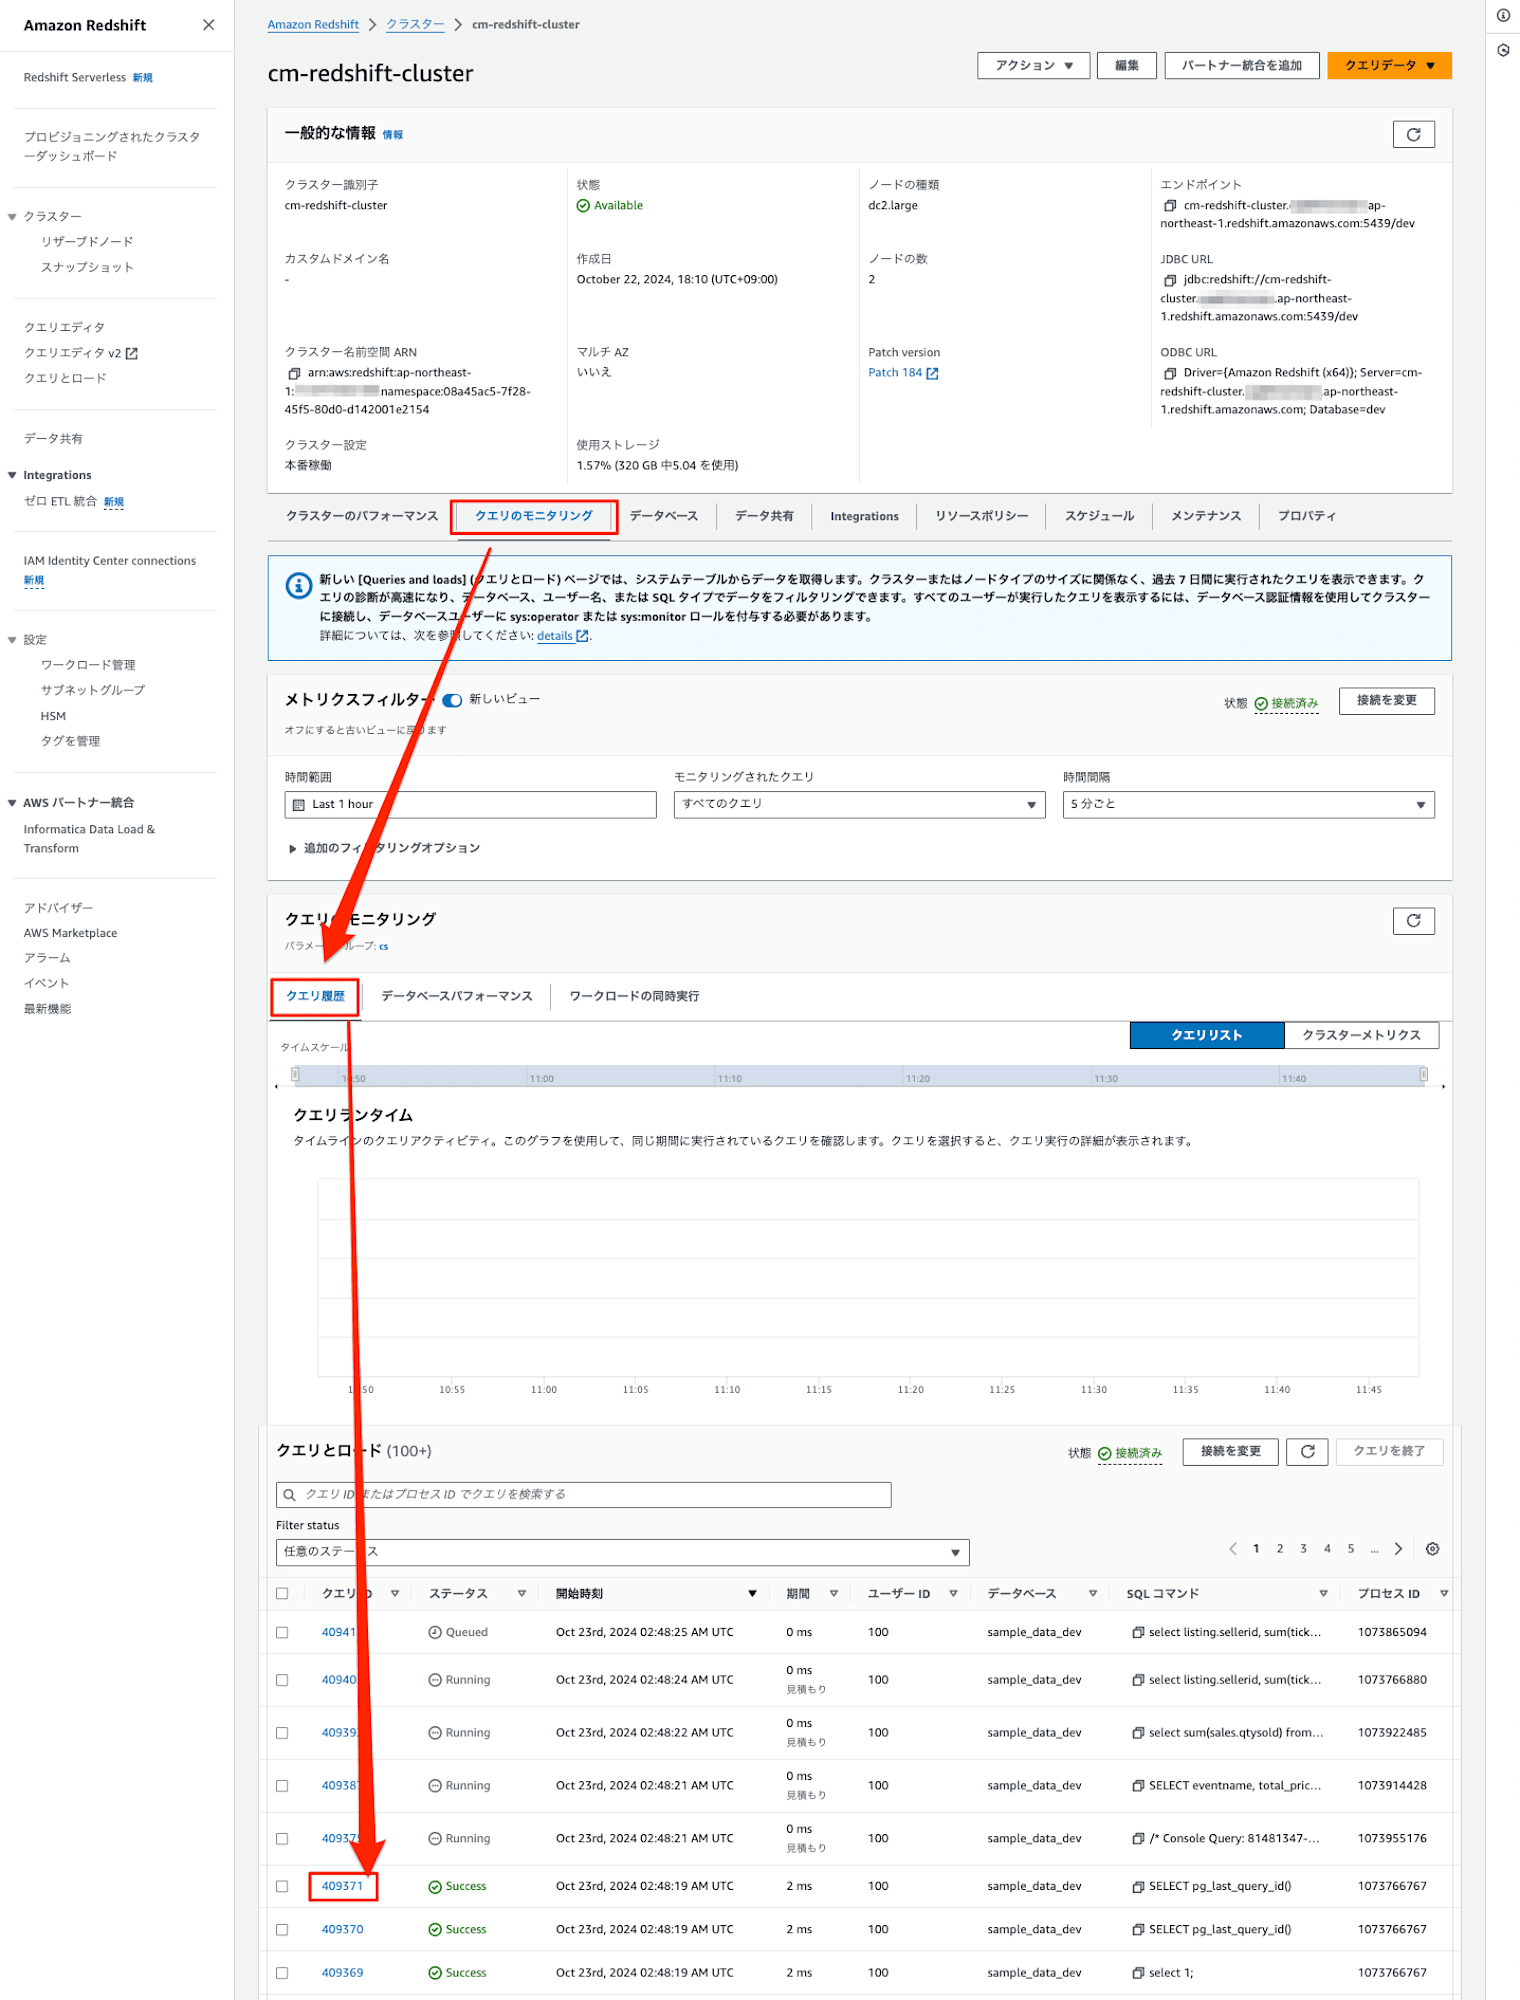Check row checkbox for SELECT eventname query
The width and height of the screenshot is (1520, 2000).
(282, 1786)
